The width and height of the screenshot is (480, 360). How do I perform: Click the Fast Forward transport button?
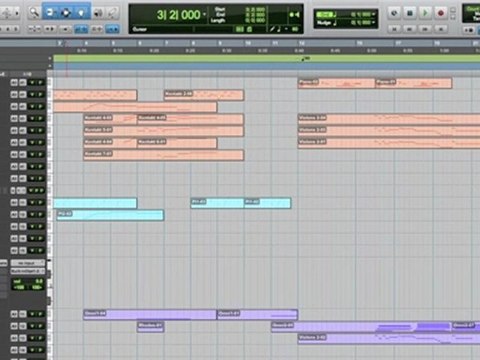[425, 29]
